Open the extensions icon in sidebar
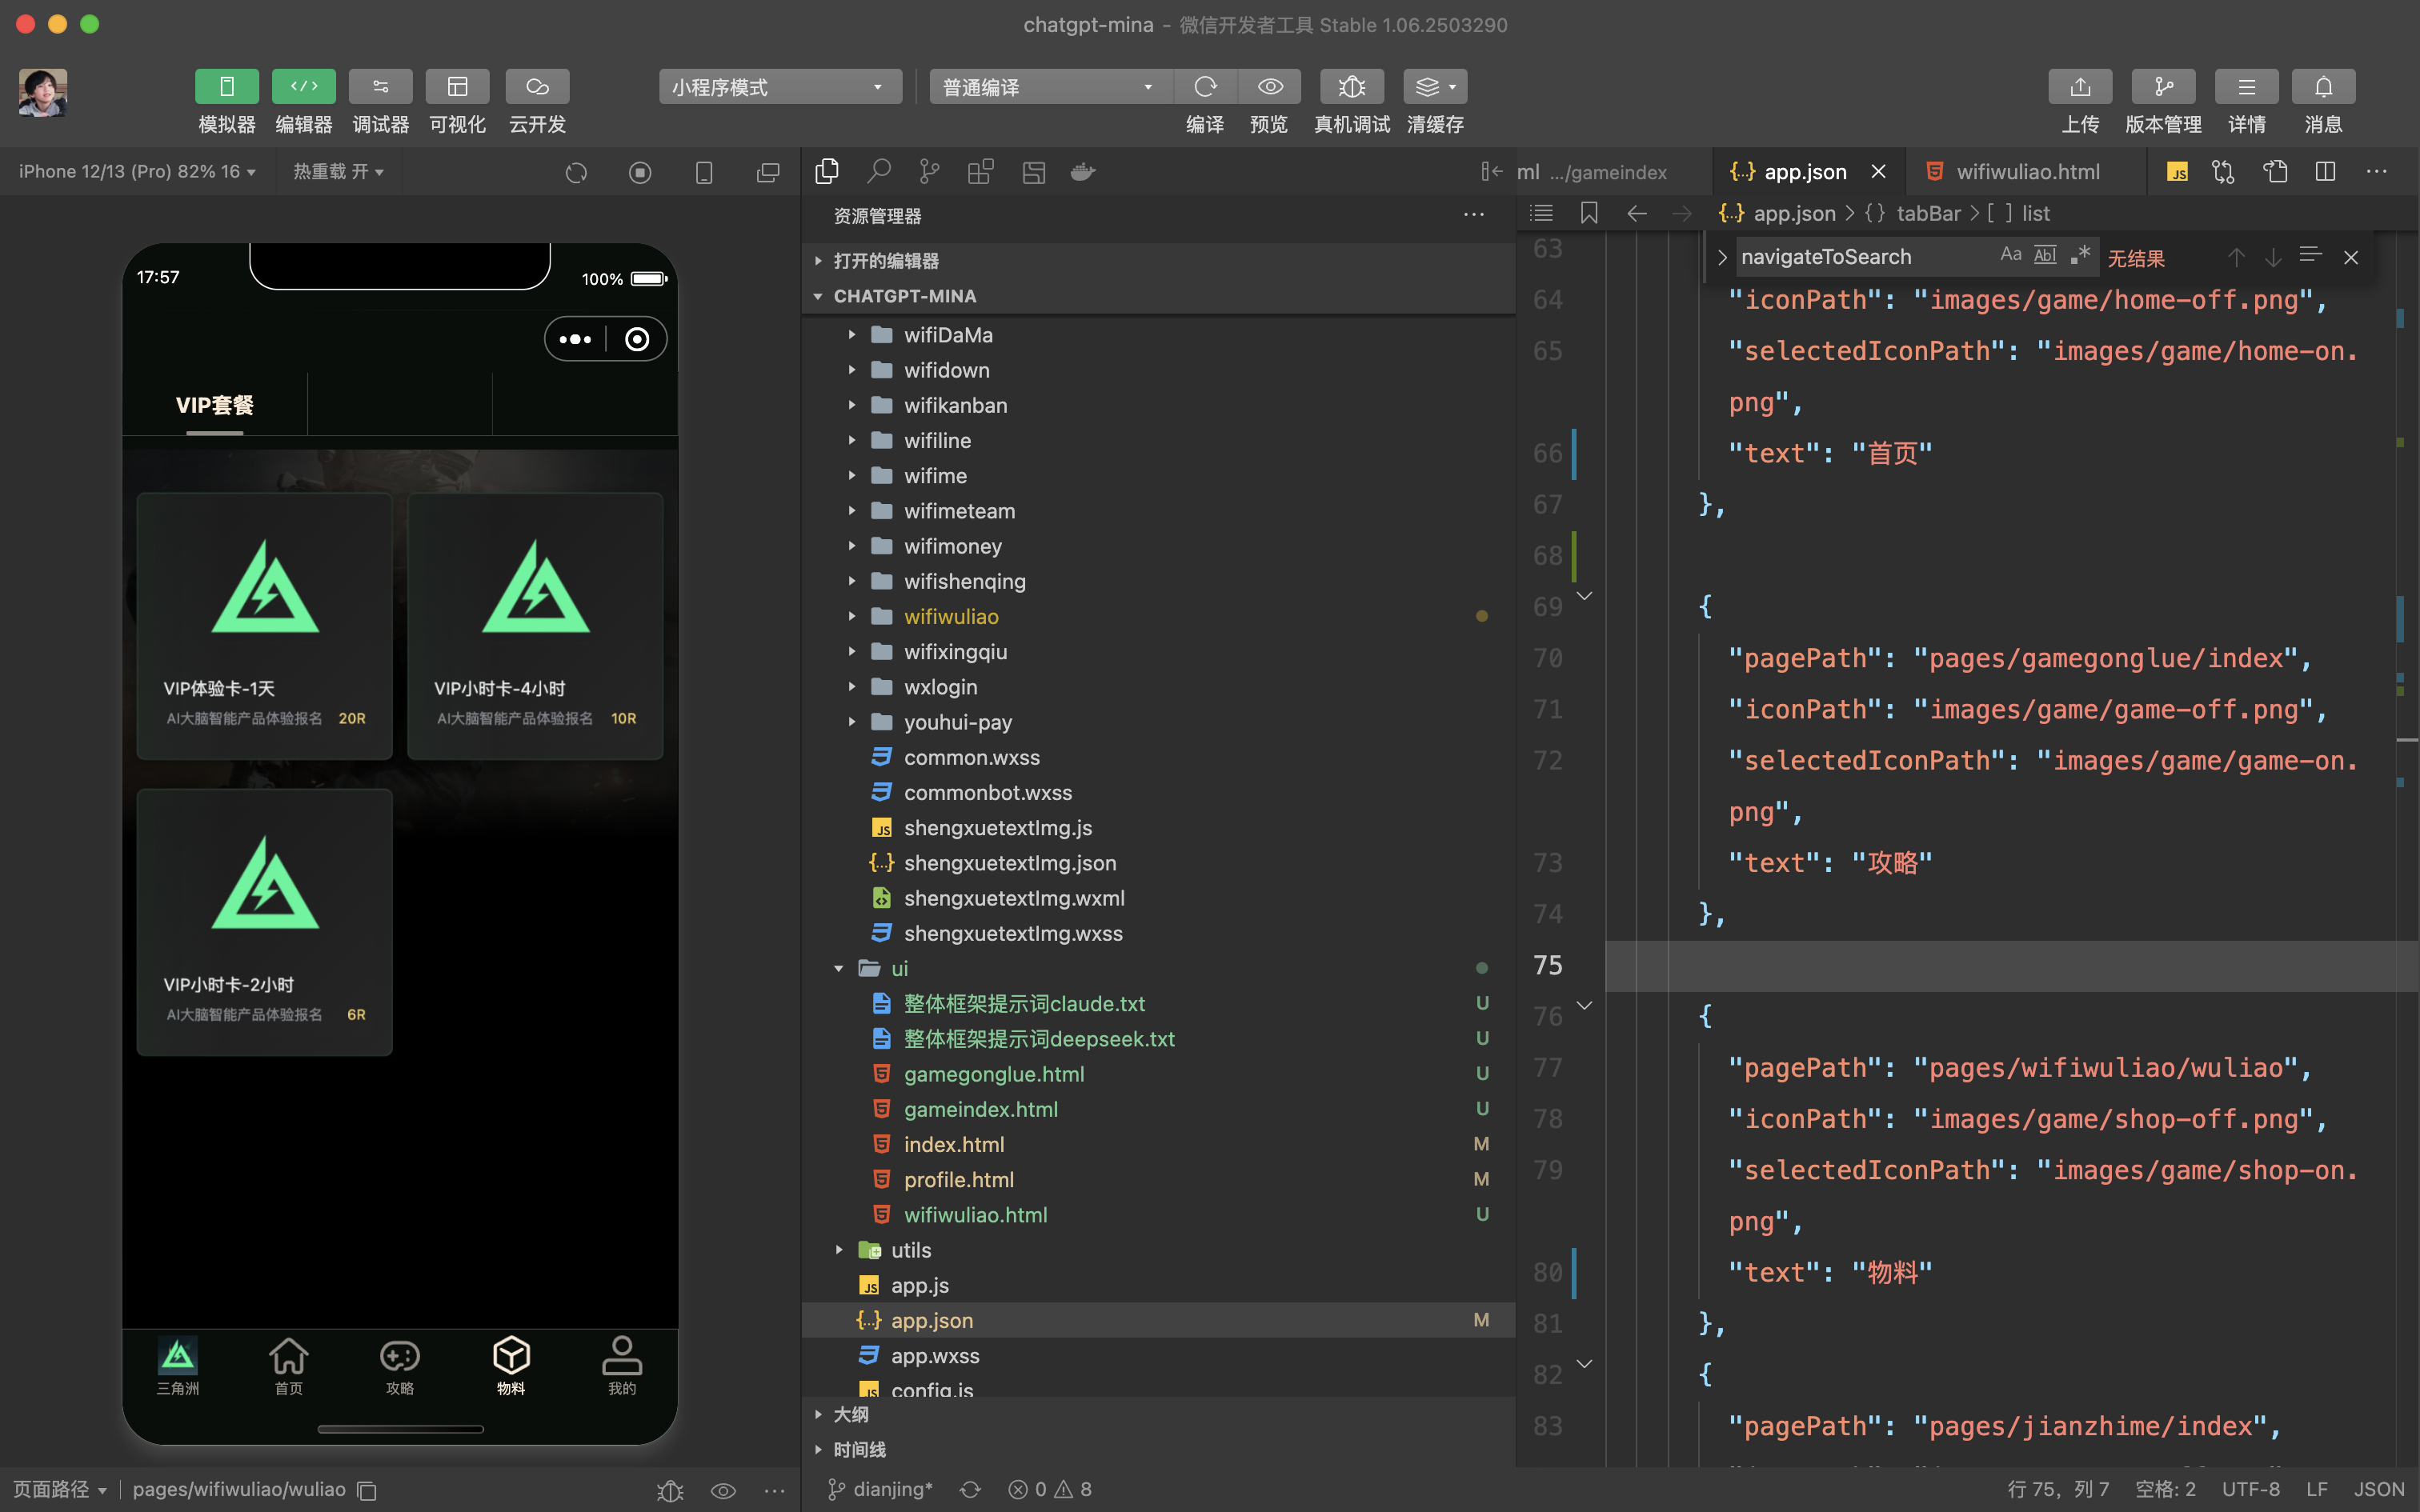The width and height of the screenshot is (2420, 1512). click(x=980, y=172)
